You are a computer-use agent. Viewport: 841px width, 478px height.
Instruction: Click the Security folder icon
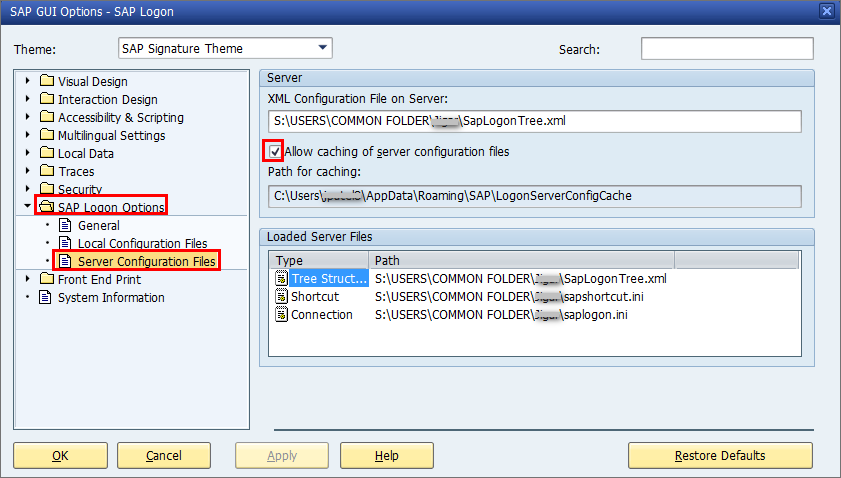[x=47, y=189]
